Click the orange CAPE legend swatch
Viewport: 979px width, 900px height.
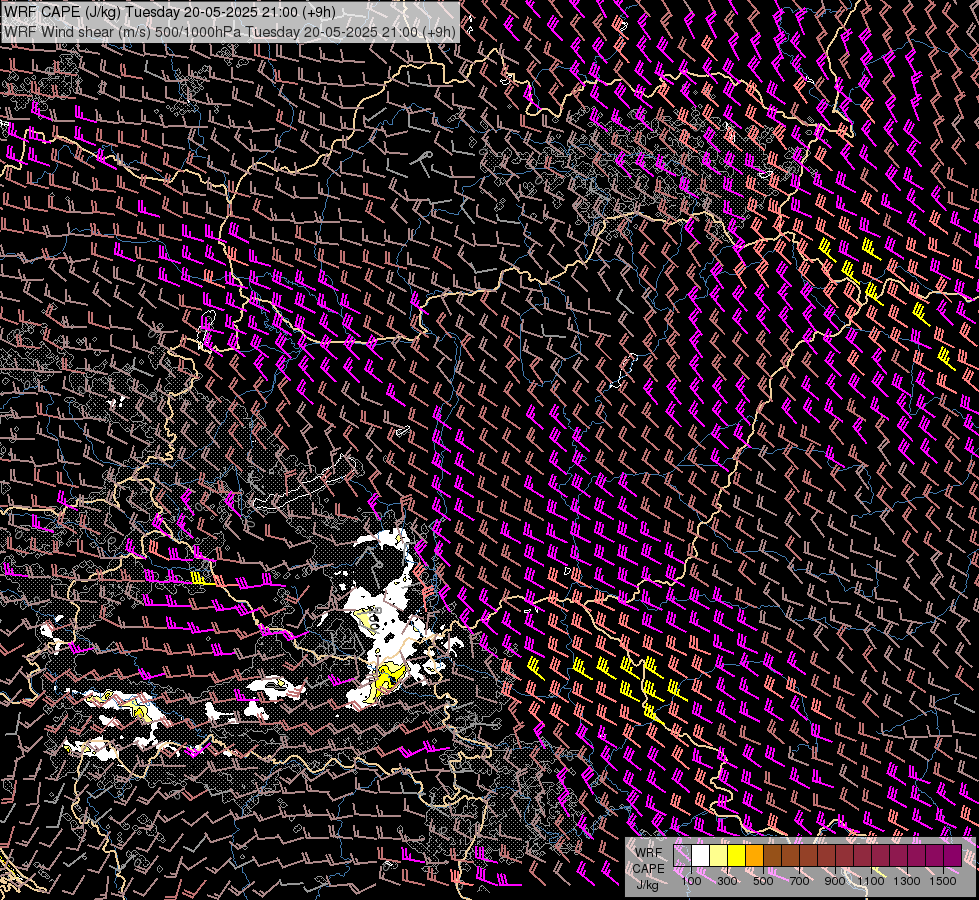click(x=754, y=855)
